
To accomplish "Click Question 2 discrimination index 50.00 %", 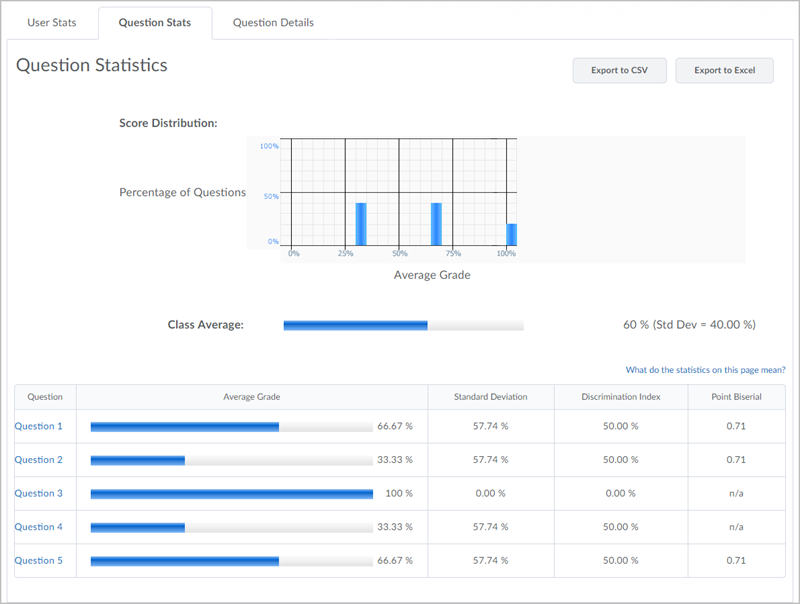I will pos(620,460).
